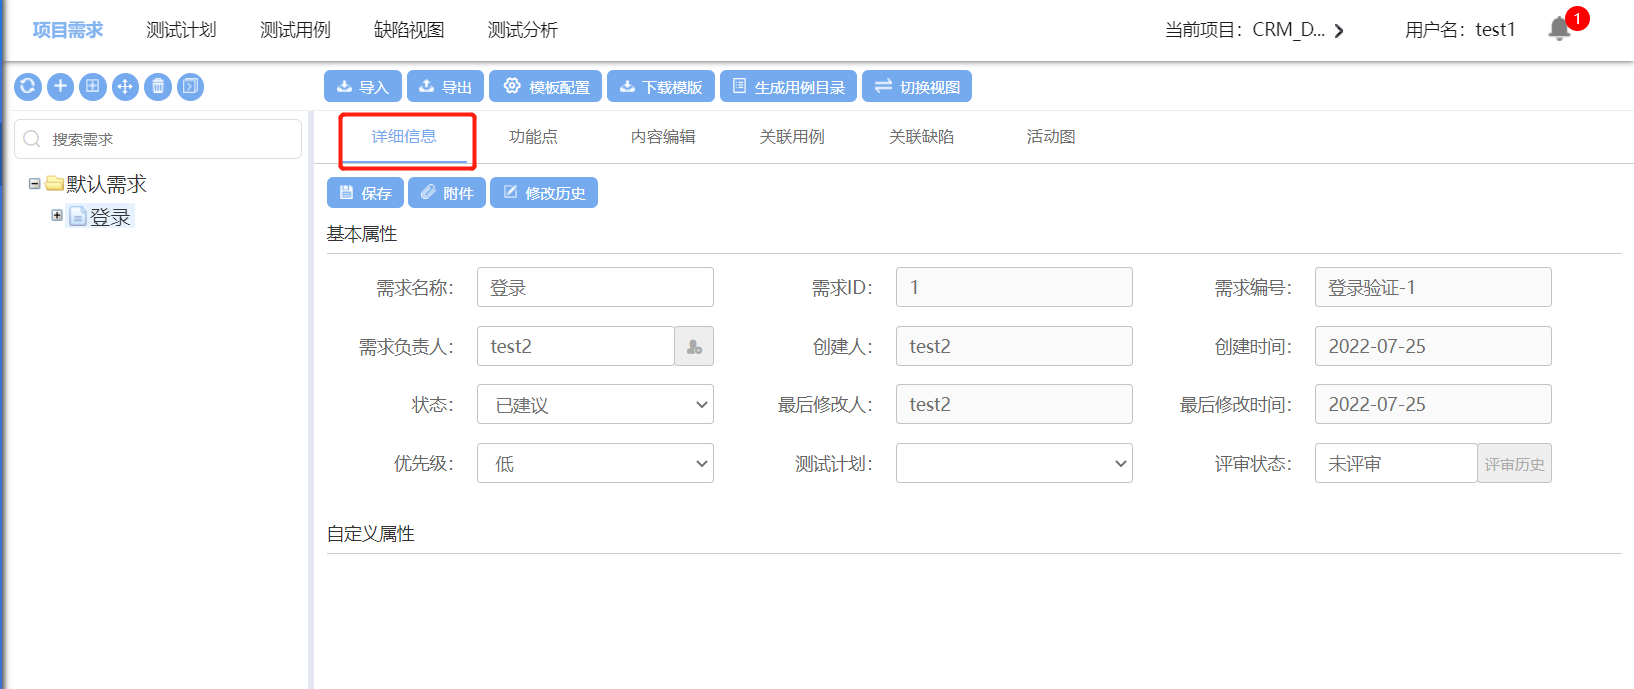1634x689 pixels.
Task: Expand the current project CRM_D... selector
Action: pos(1339,31)
